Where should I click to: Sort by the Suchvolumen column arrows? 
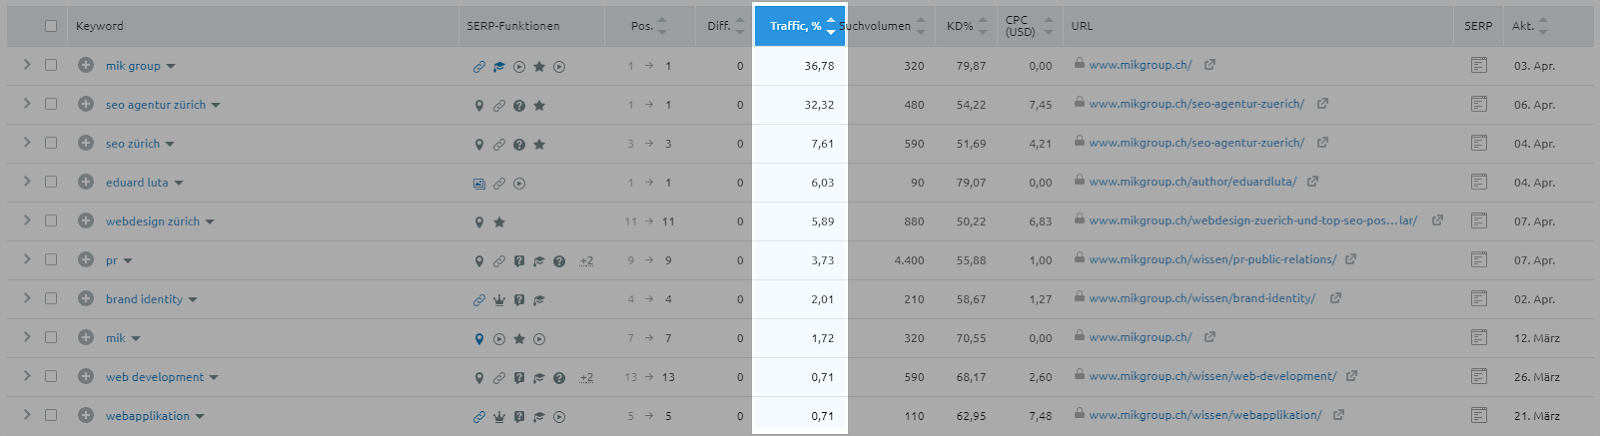[921, 26]
